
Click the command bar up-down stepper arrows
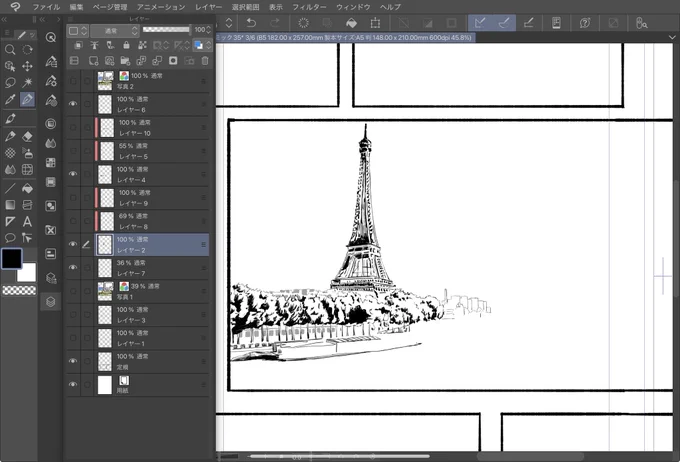pyautogui.click(x=229, y=23)
